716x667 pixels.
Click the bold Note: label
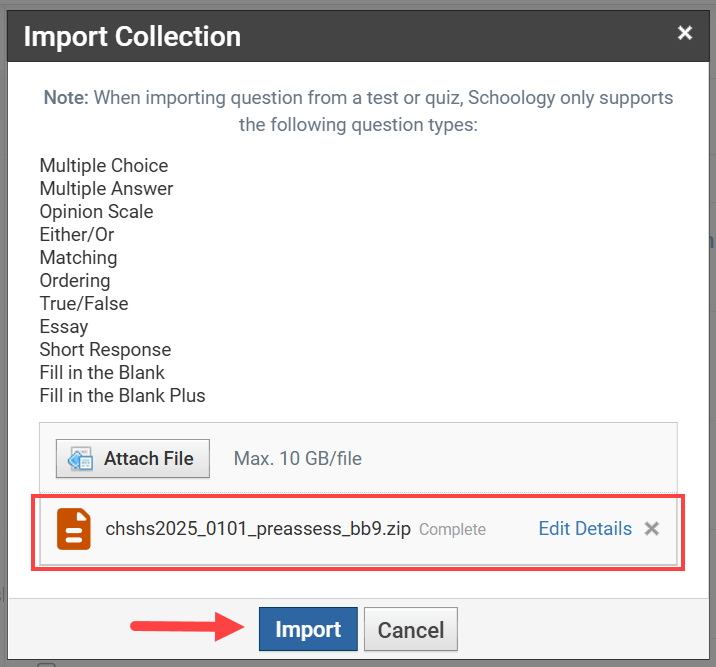coord(65,98)
